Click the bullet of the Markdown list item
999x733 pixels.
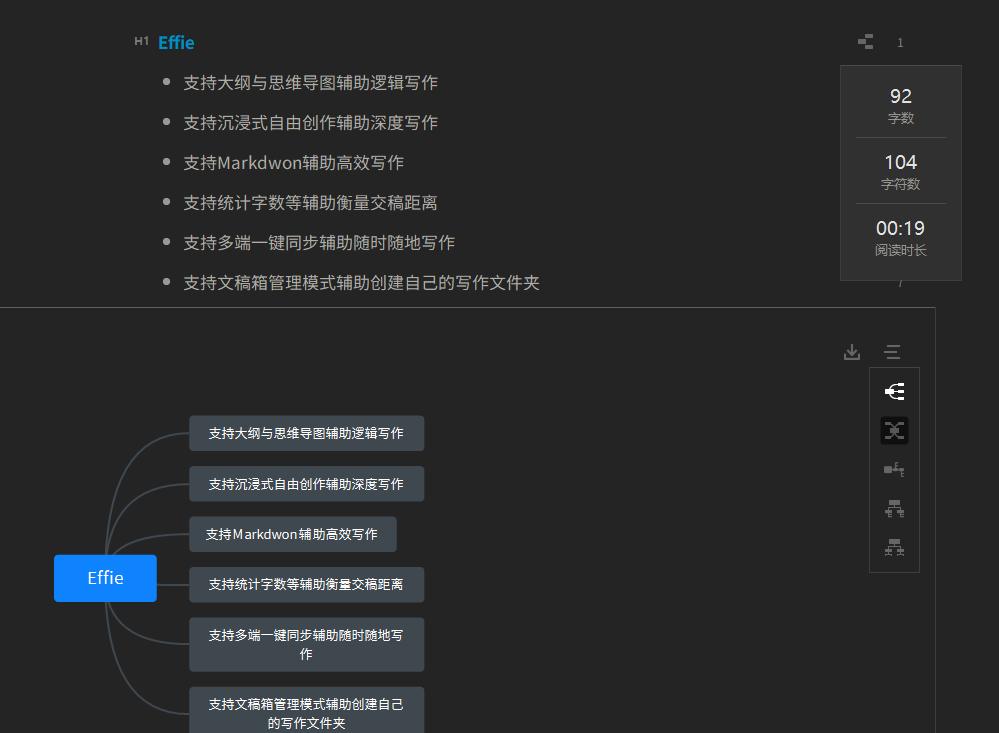tap(165, 161)
